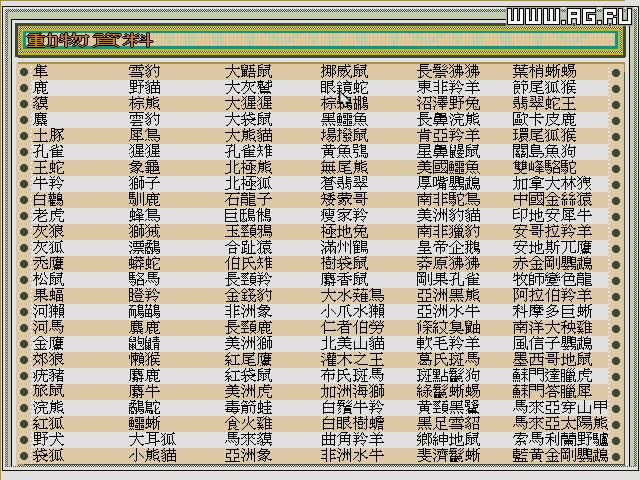Viewport: 640px width, 480px height.
Task: Choose the 曲角羚羊 entry
Action: (352, 439)
